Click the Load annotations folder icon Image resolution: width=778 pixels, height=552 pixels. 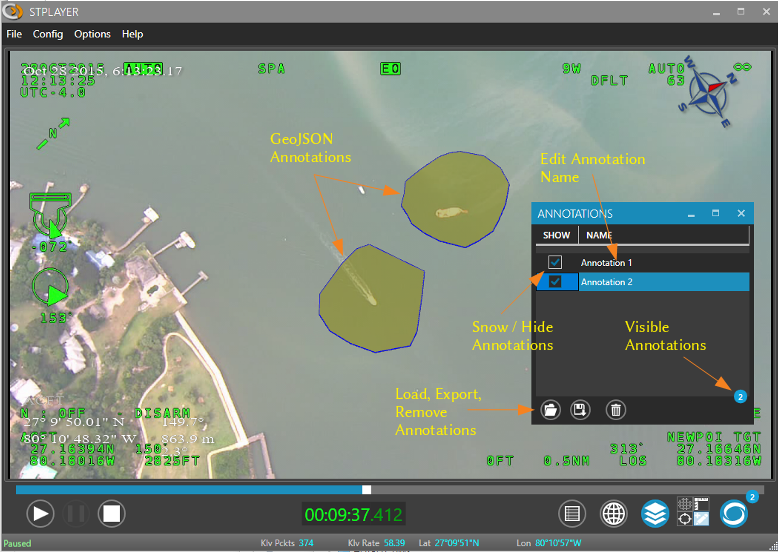[549, 409]
